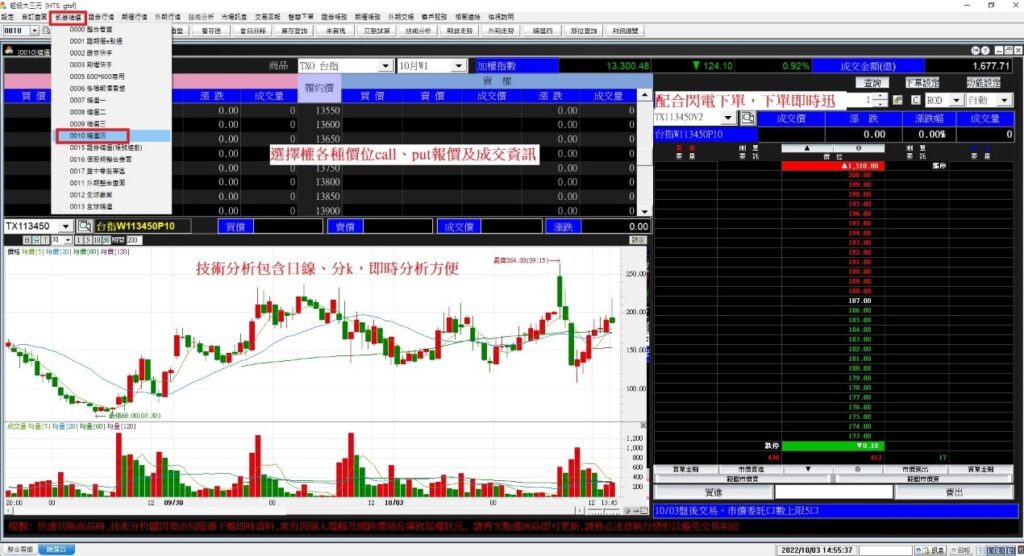Click the circle button below the price ladder
1024x556 pixels.
point(857,469)
